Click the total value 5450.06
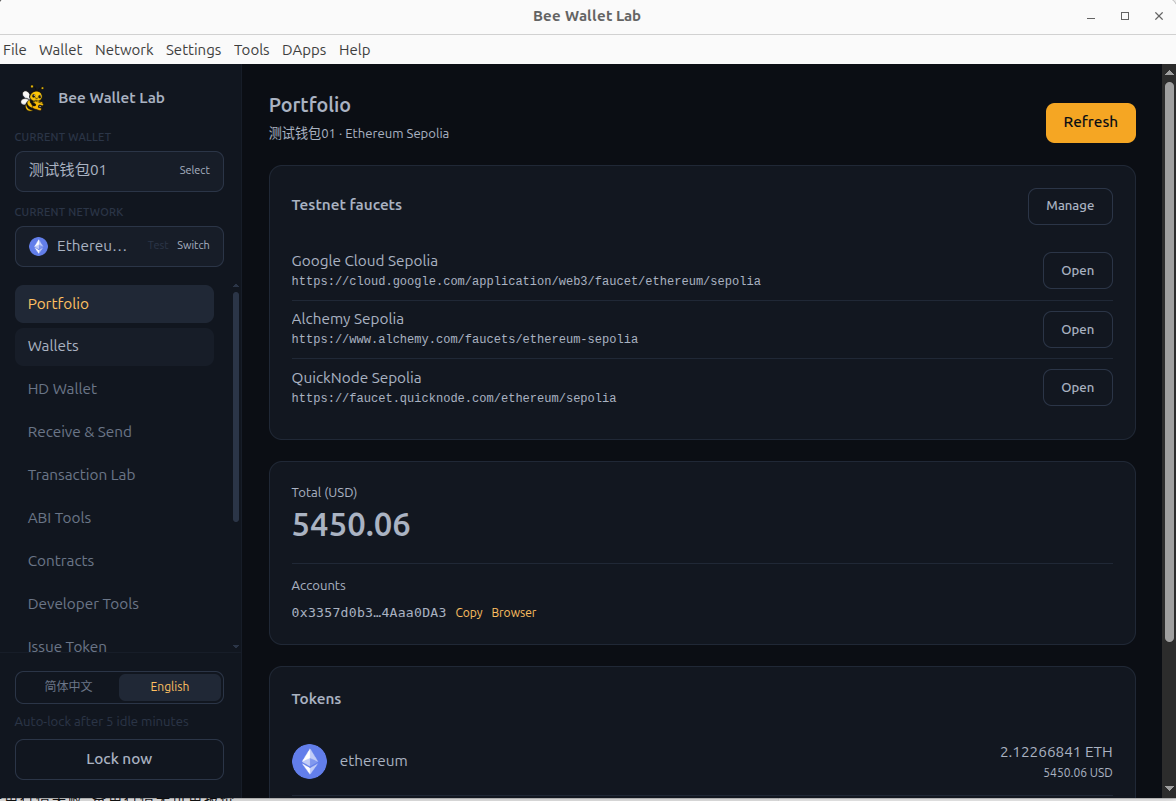The width and height of the screenshot is (1176, 801). (351, 525)
